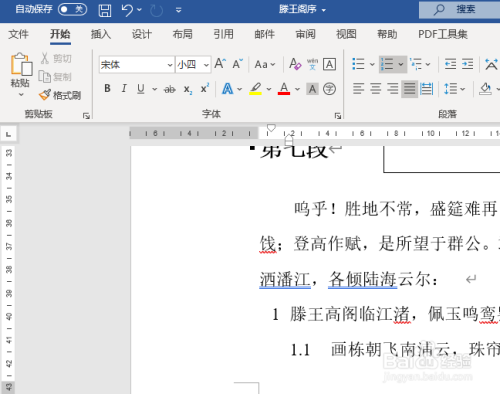Increase font size with the grow icon
Viewport: 500px width, 394px height.
[x=220, y=64]
